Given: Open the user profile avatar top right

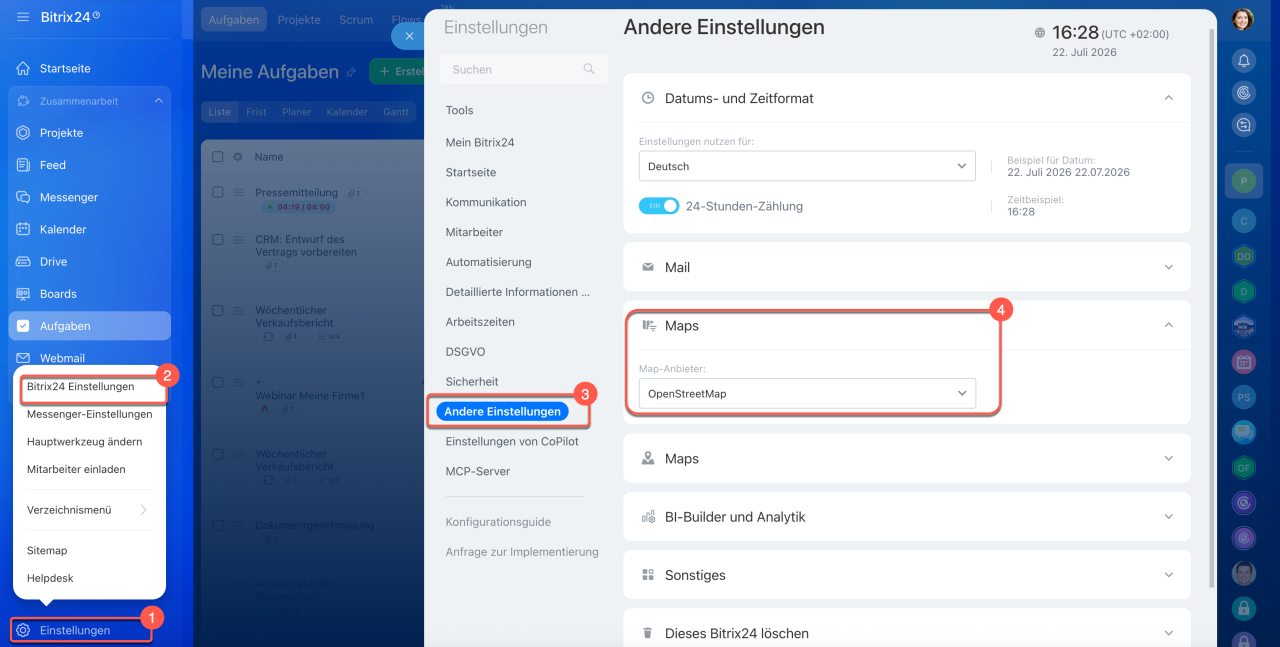Looking at the screenshot, I should [1244, 19].
